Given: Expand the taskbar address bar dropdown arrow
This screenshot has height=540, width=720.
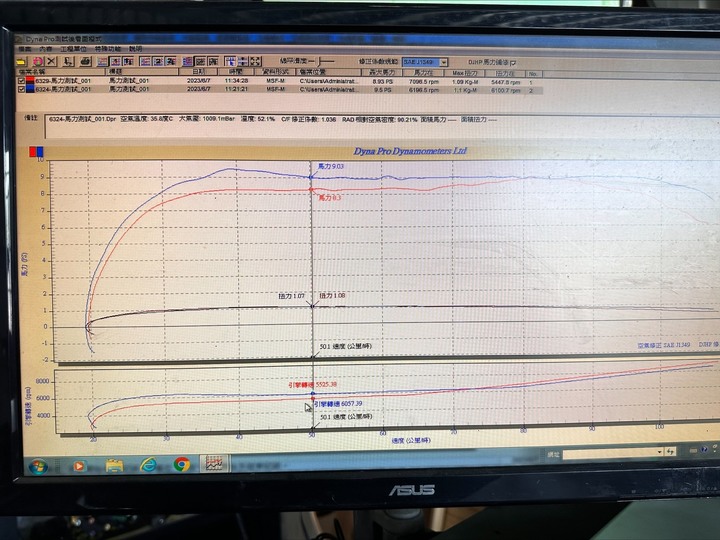Looking at the screenshot, I should [659, 452].
